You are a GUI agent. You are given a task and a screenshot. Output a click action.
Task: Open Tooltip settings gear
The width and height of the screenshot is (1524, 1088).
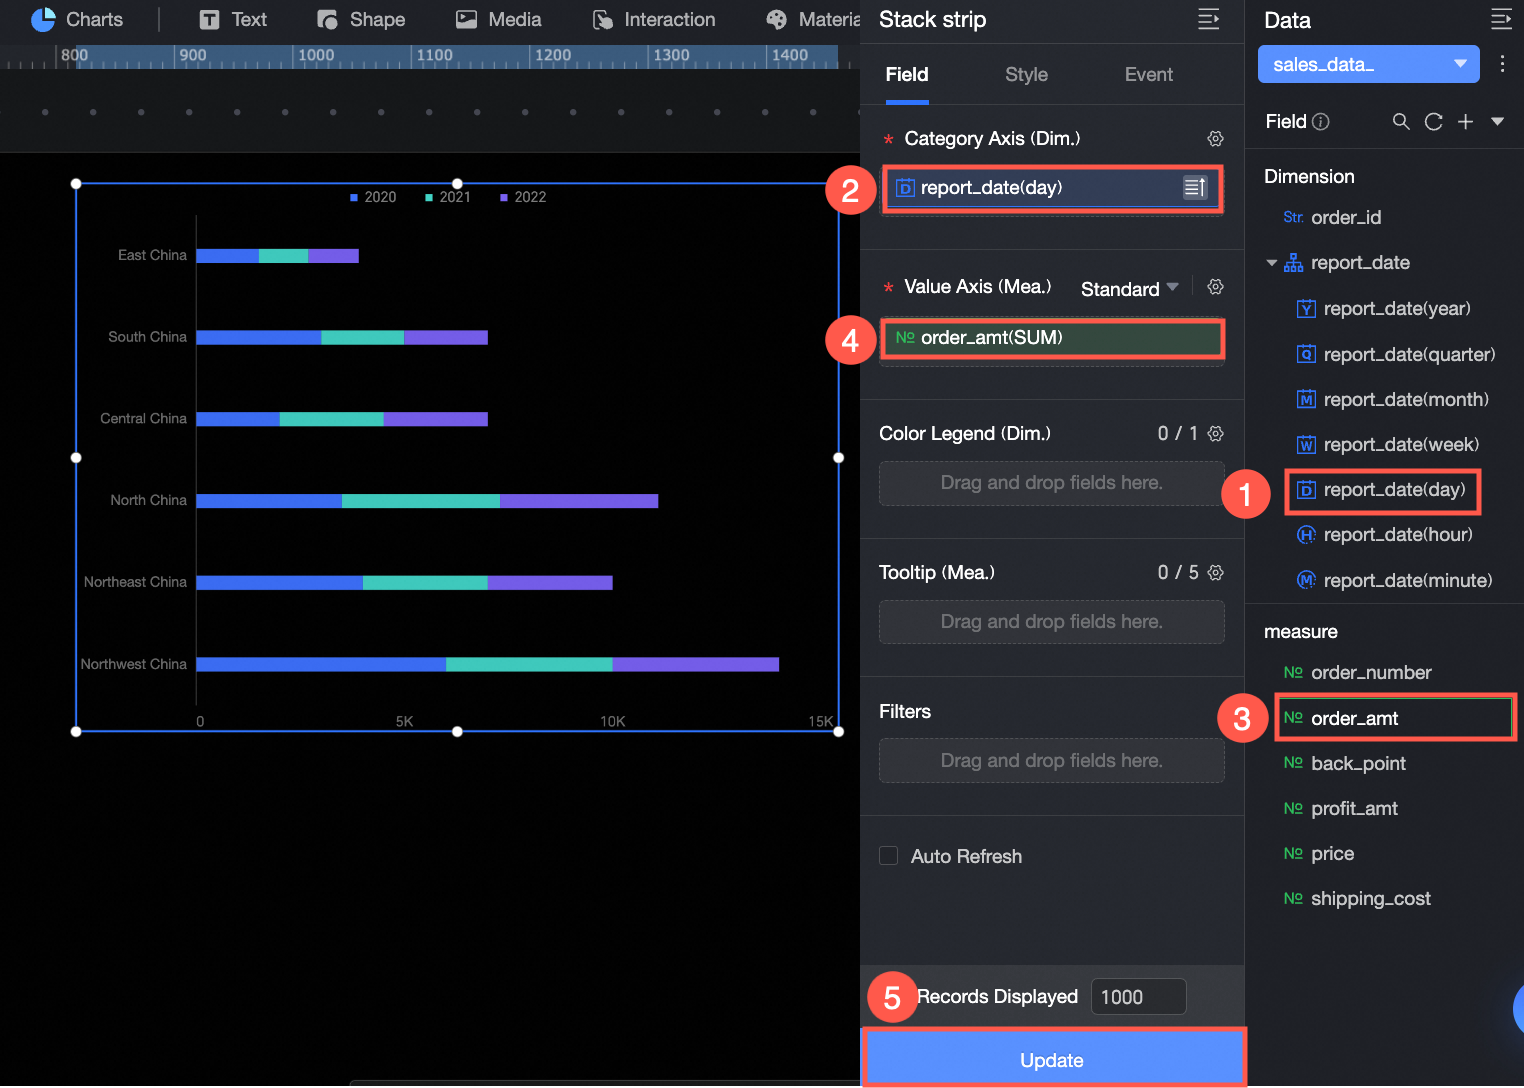pos(1215,573)
